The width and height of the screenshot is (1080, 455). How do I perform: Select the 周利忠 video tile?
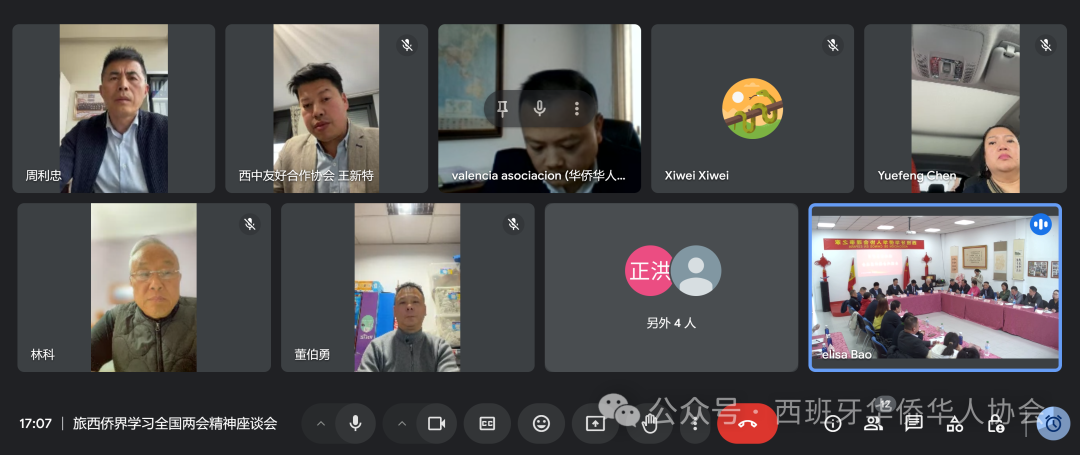(113, 109)
